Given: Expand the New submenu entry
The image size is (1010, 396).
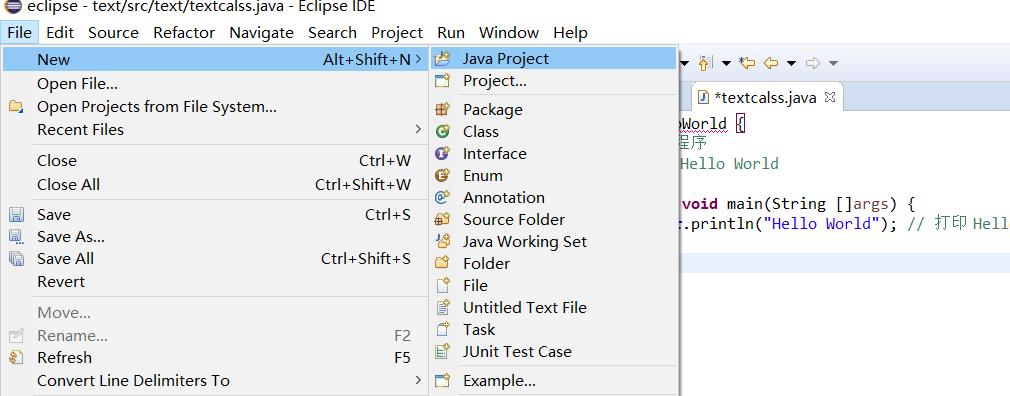Looking at the screenshot, I should click(216, 59).
